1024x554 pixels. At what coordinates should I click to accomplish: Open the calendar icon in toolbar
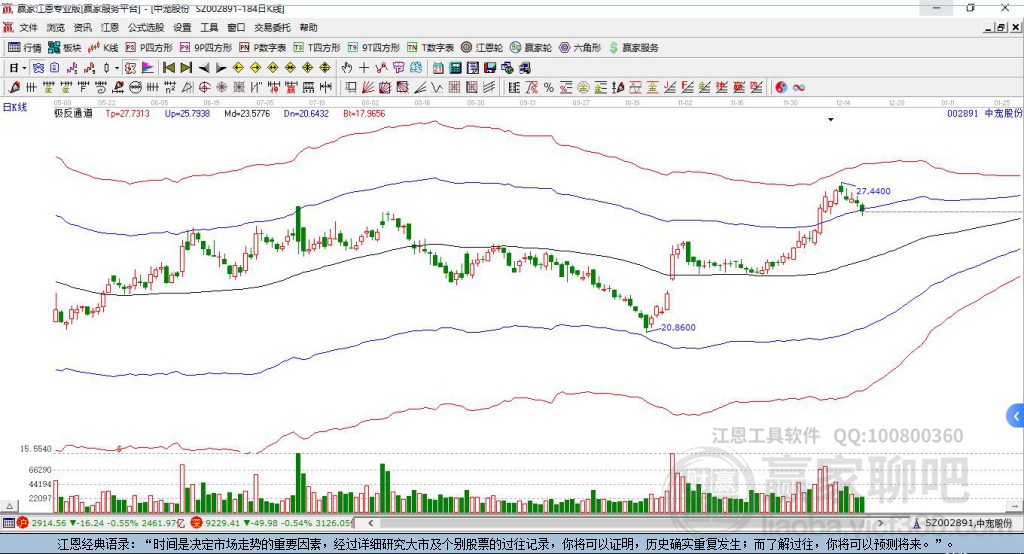[x=438, y=68]
